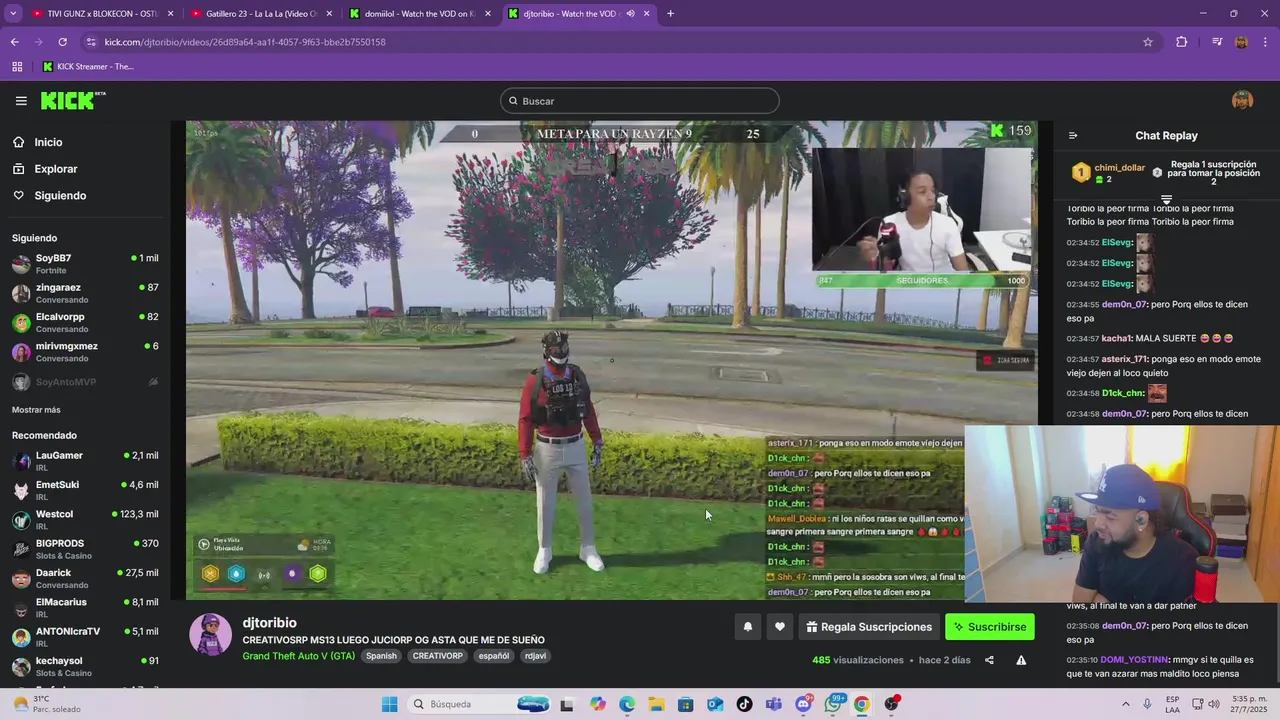
Task: Expand Mostrar más in followed list
Action: 36,410
